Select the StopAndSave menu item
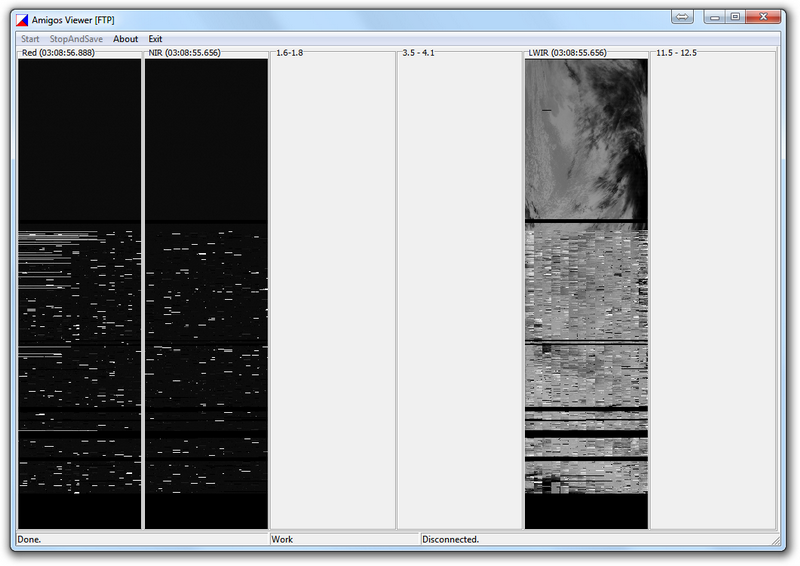This screenshot has width=800, height=566. [76, 39]
